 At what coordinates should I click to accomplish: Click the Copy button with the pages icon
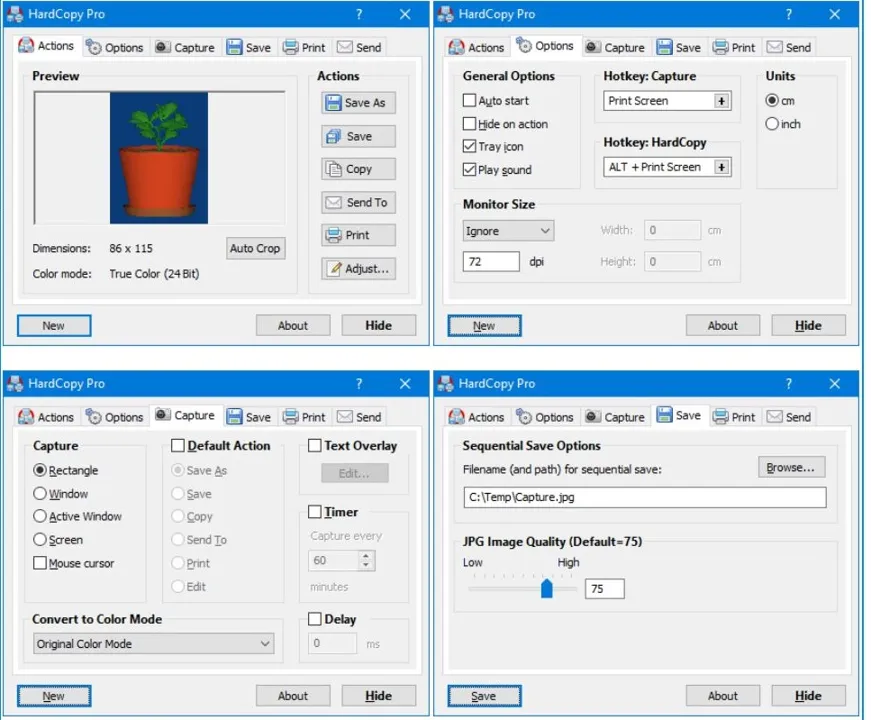point(358,169)
